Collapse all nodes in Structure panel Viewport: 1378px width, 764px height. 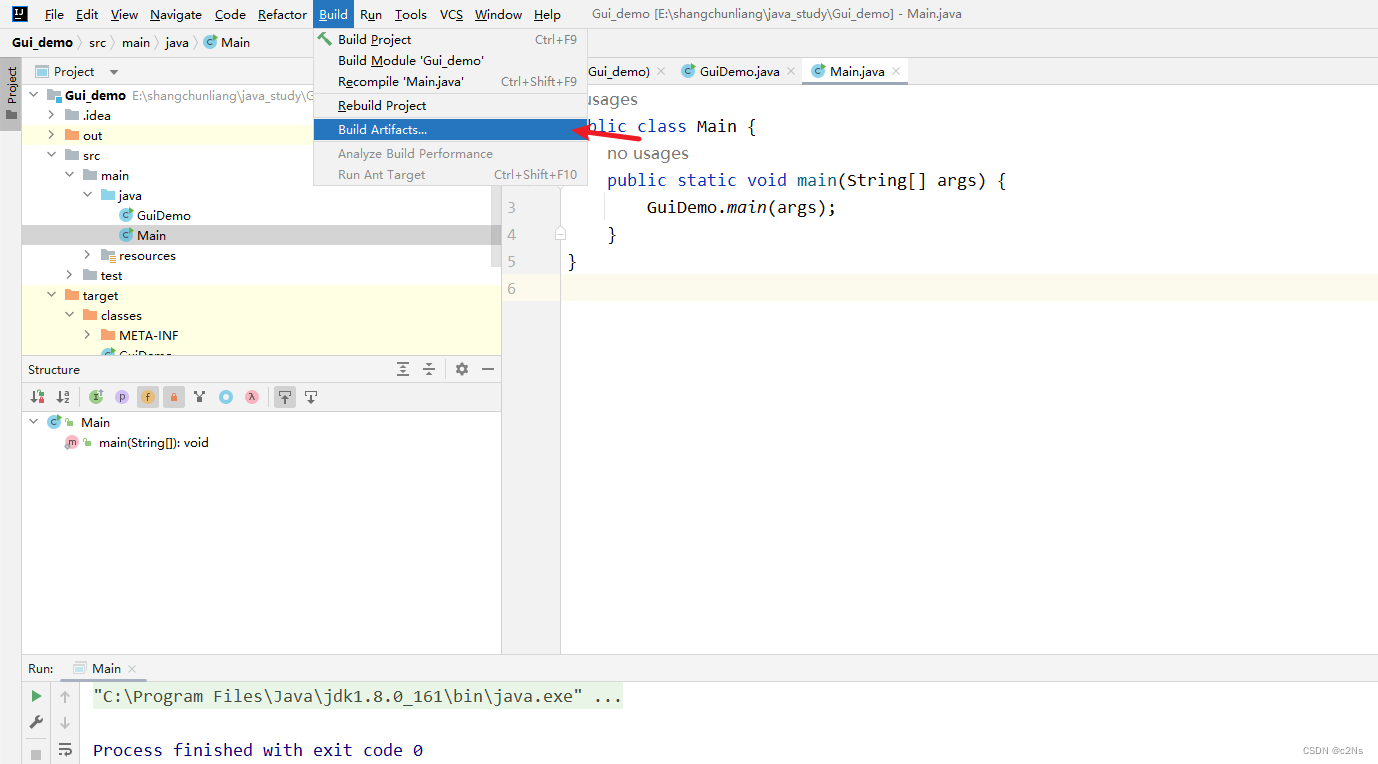[x=429, y=369]
